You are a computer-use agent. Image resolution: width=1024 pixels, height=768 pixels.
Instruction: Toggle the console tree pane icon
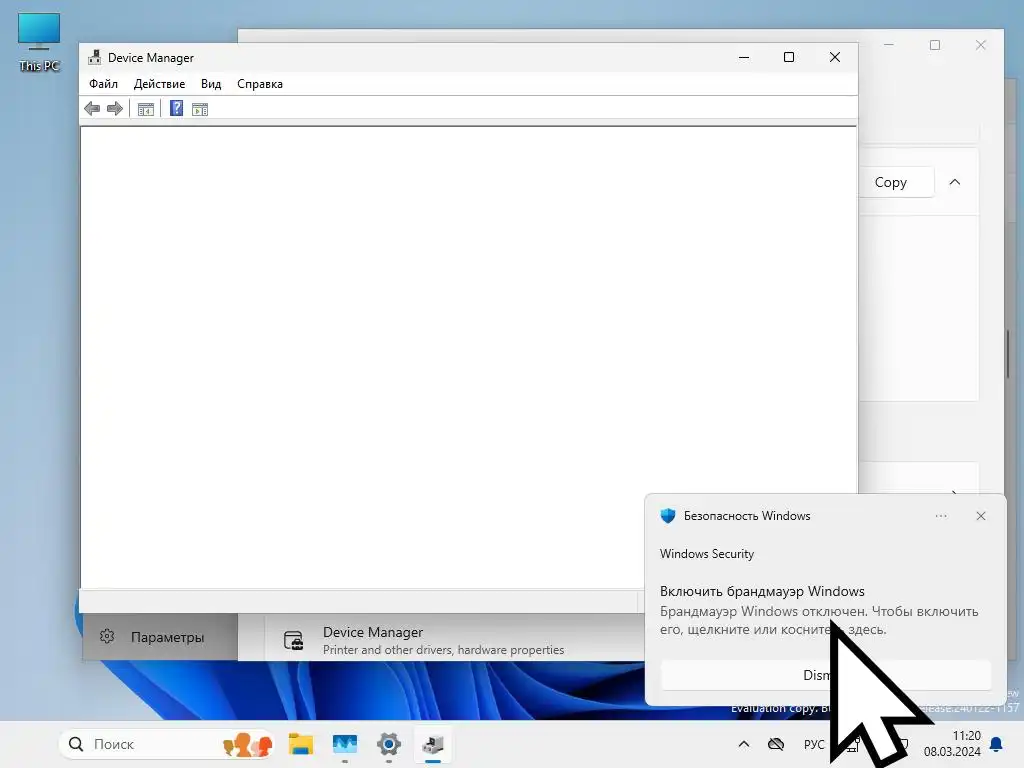point(146,109)
